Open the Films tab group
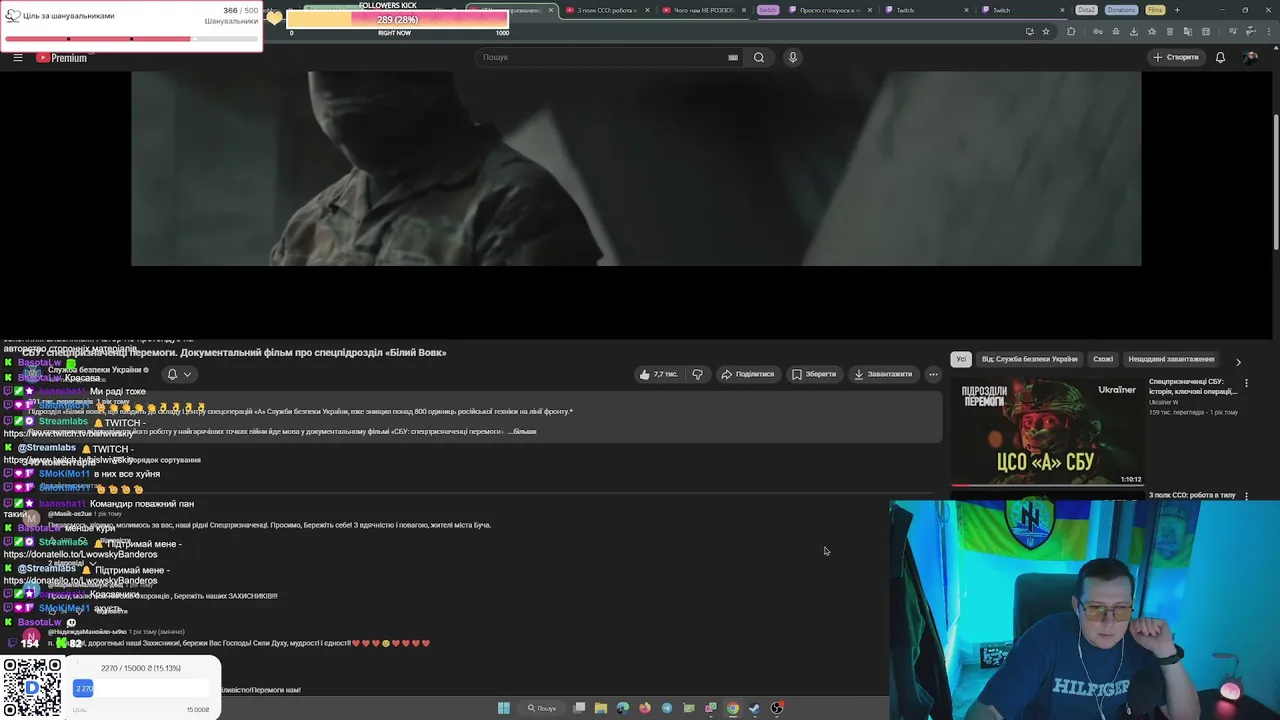 coord(1155,10)
